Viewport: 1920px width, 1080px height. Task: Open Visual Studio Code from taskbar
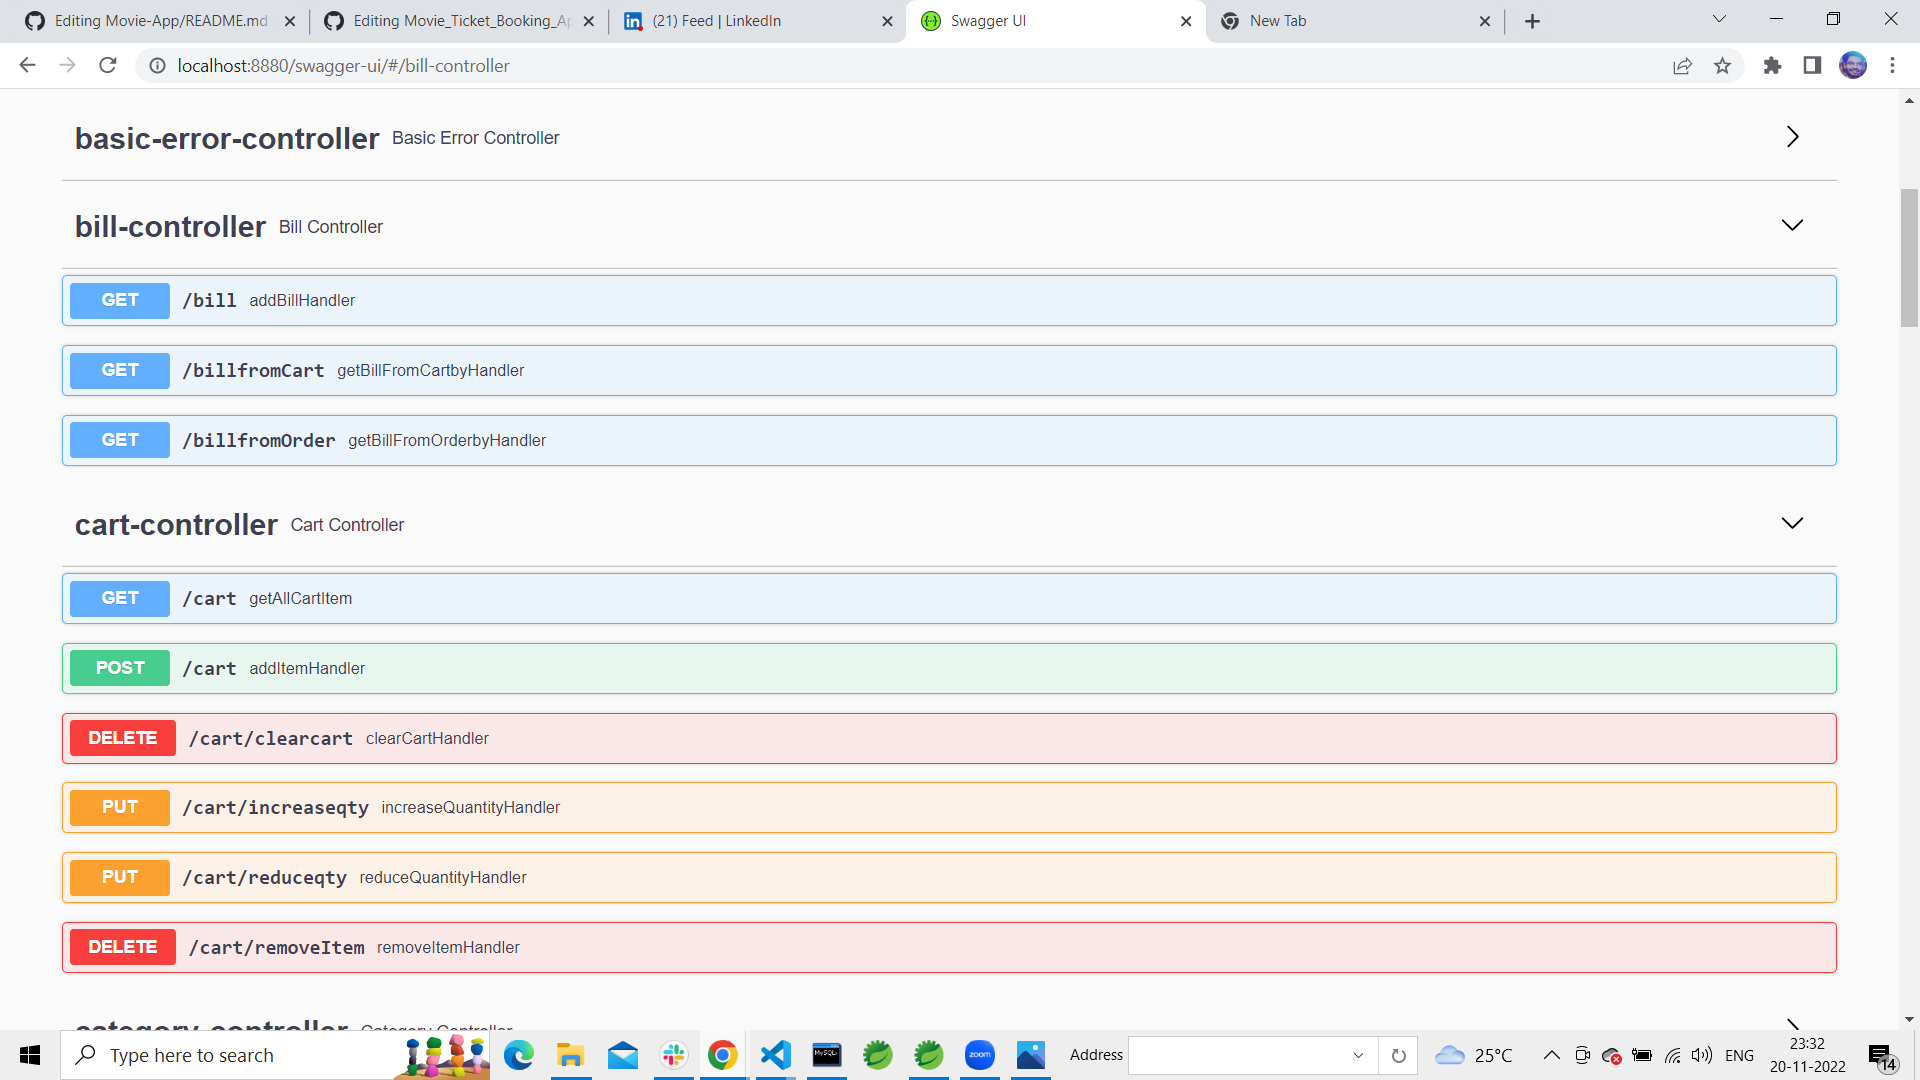coord(776,1055)
